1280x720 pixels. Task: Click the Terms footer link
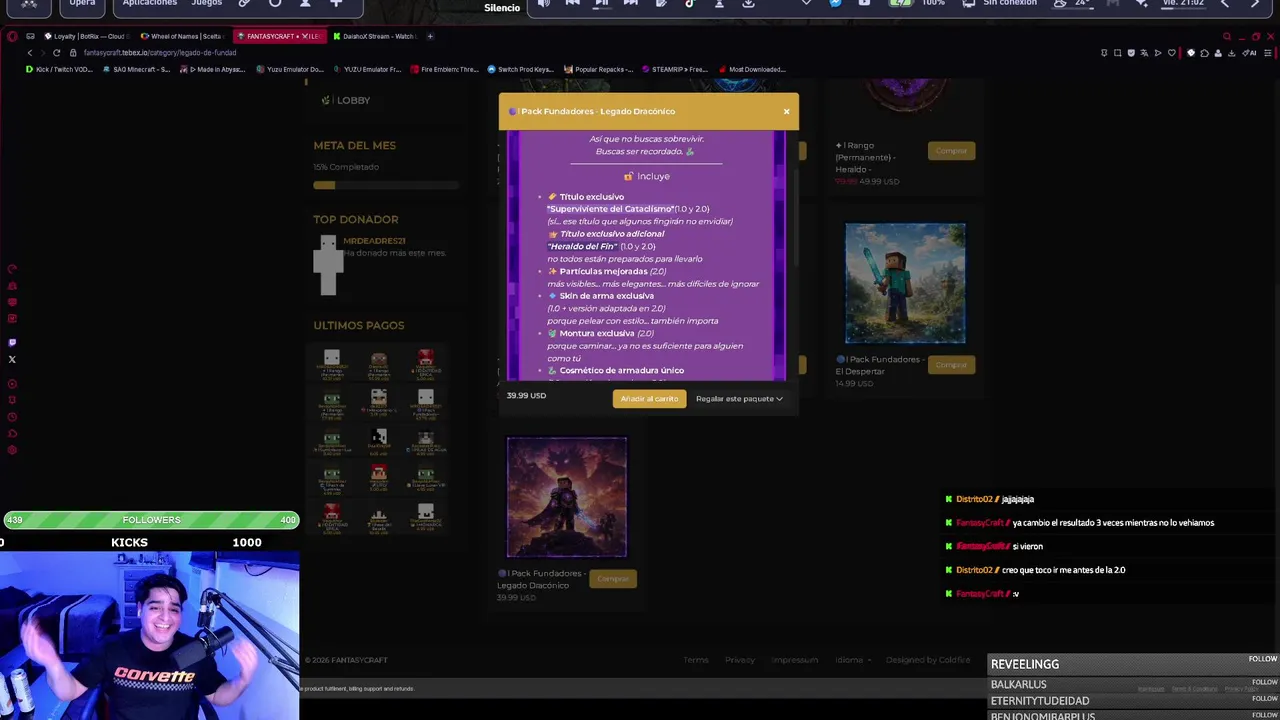coord(696,660)
